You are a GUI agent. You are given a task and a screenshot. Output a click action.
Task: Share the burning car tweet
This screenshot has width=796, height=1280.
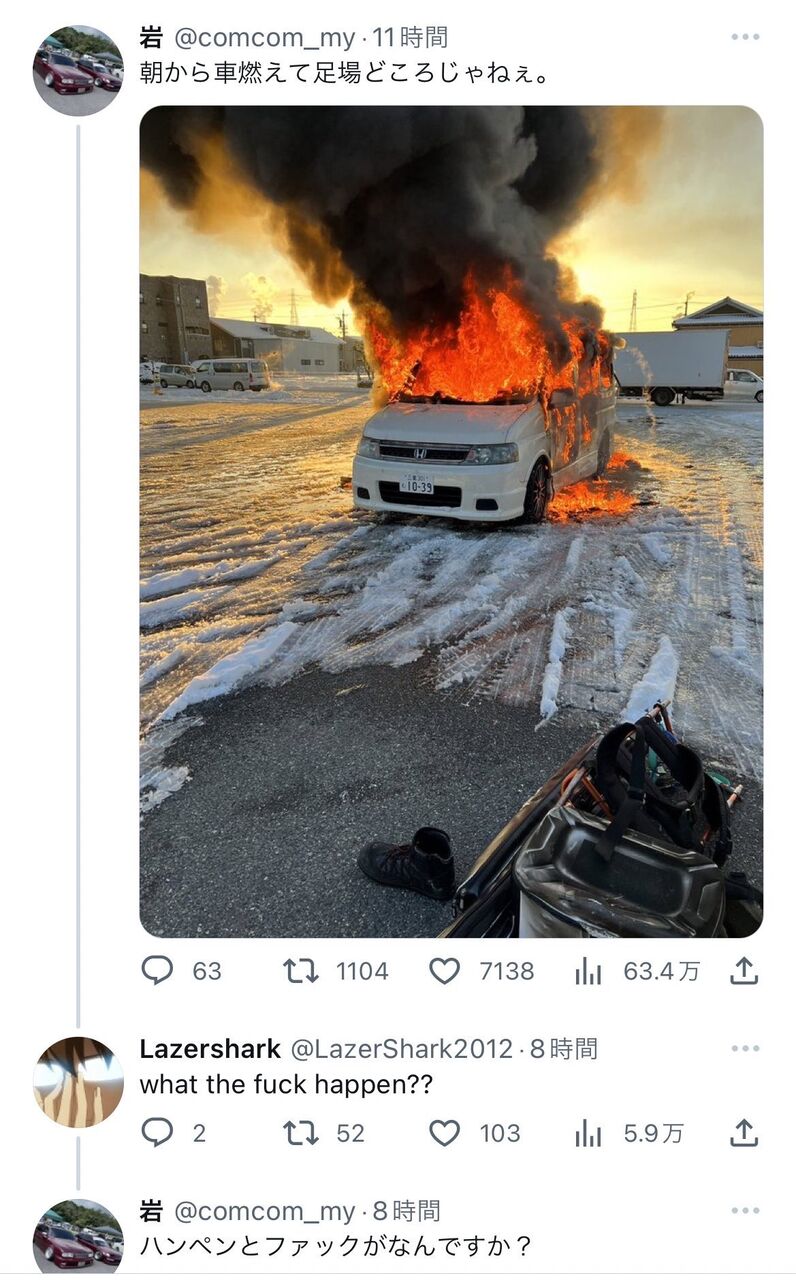point(744,970)
